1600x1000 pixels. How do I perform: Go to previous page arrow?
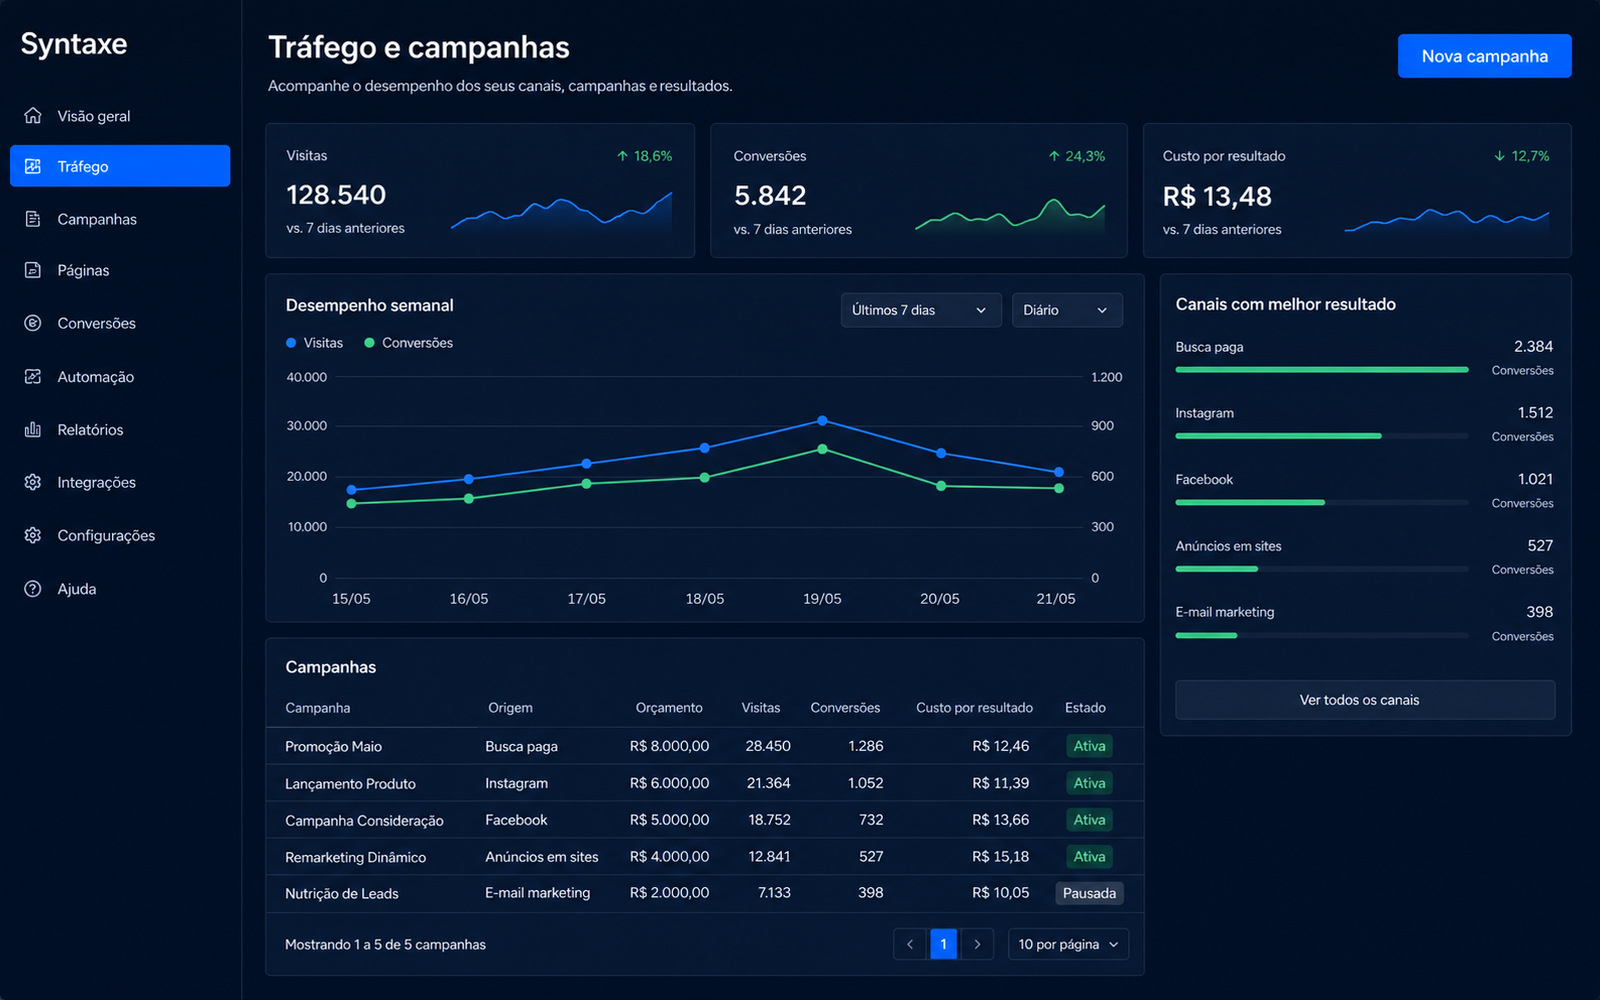tap(910, 944)
